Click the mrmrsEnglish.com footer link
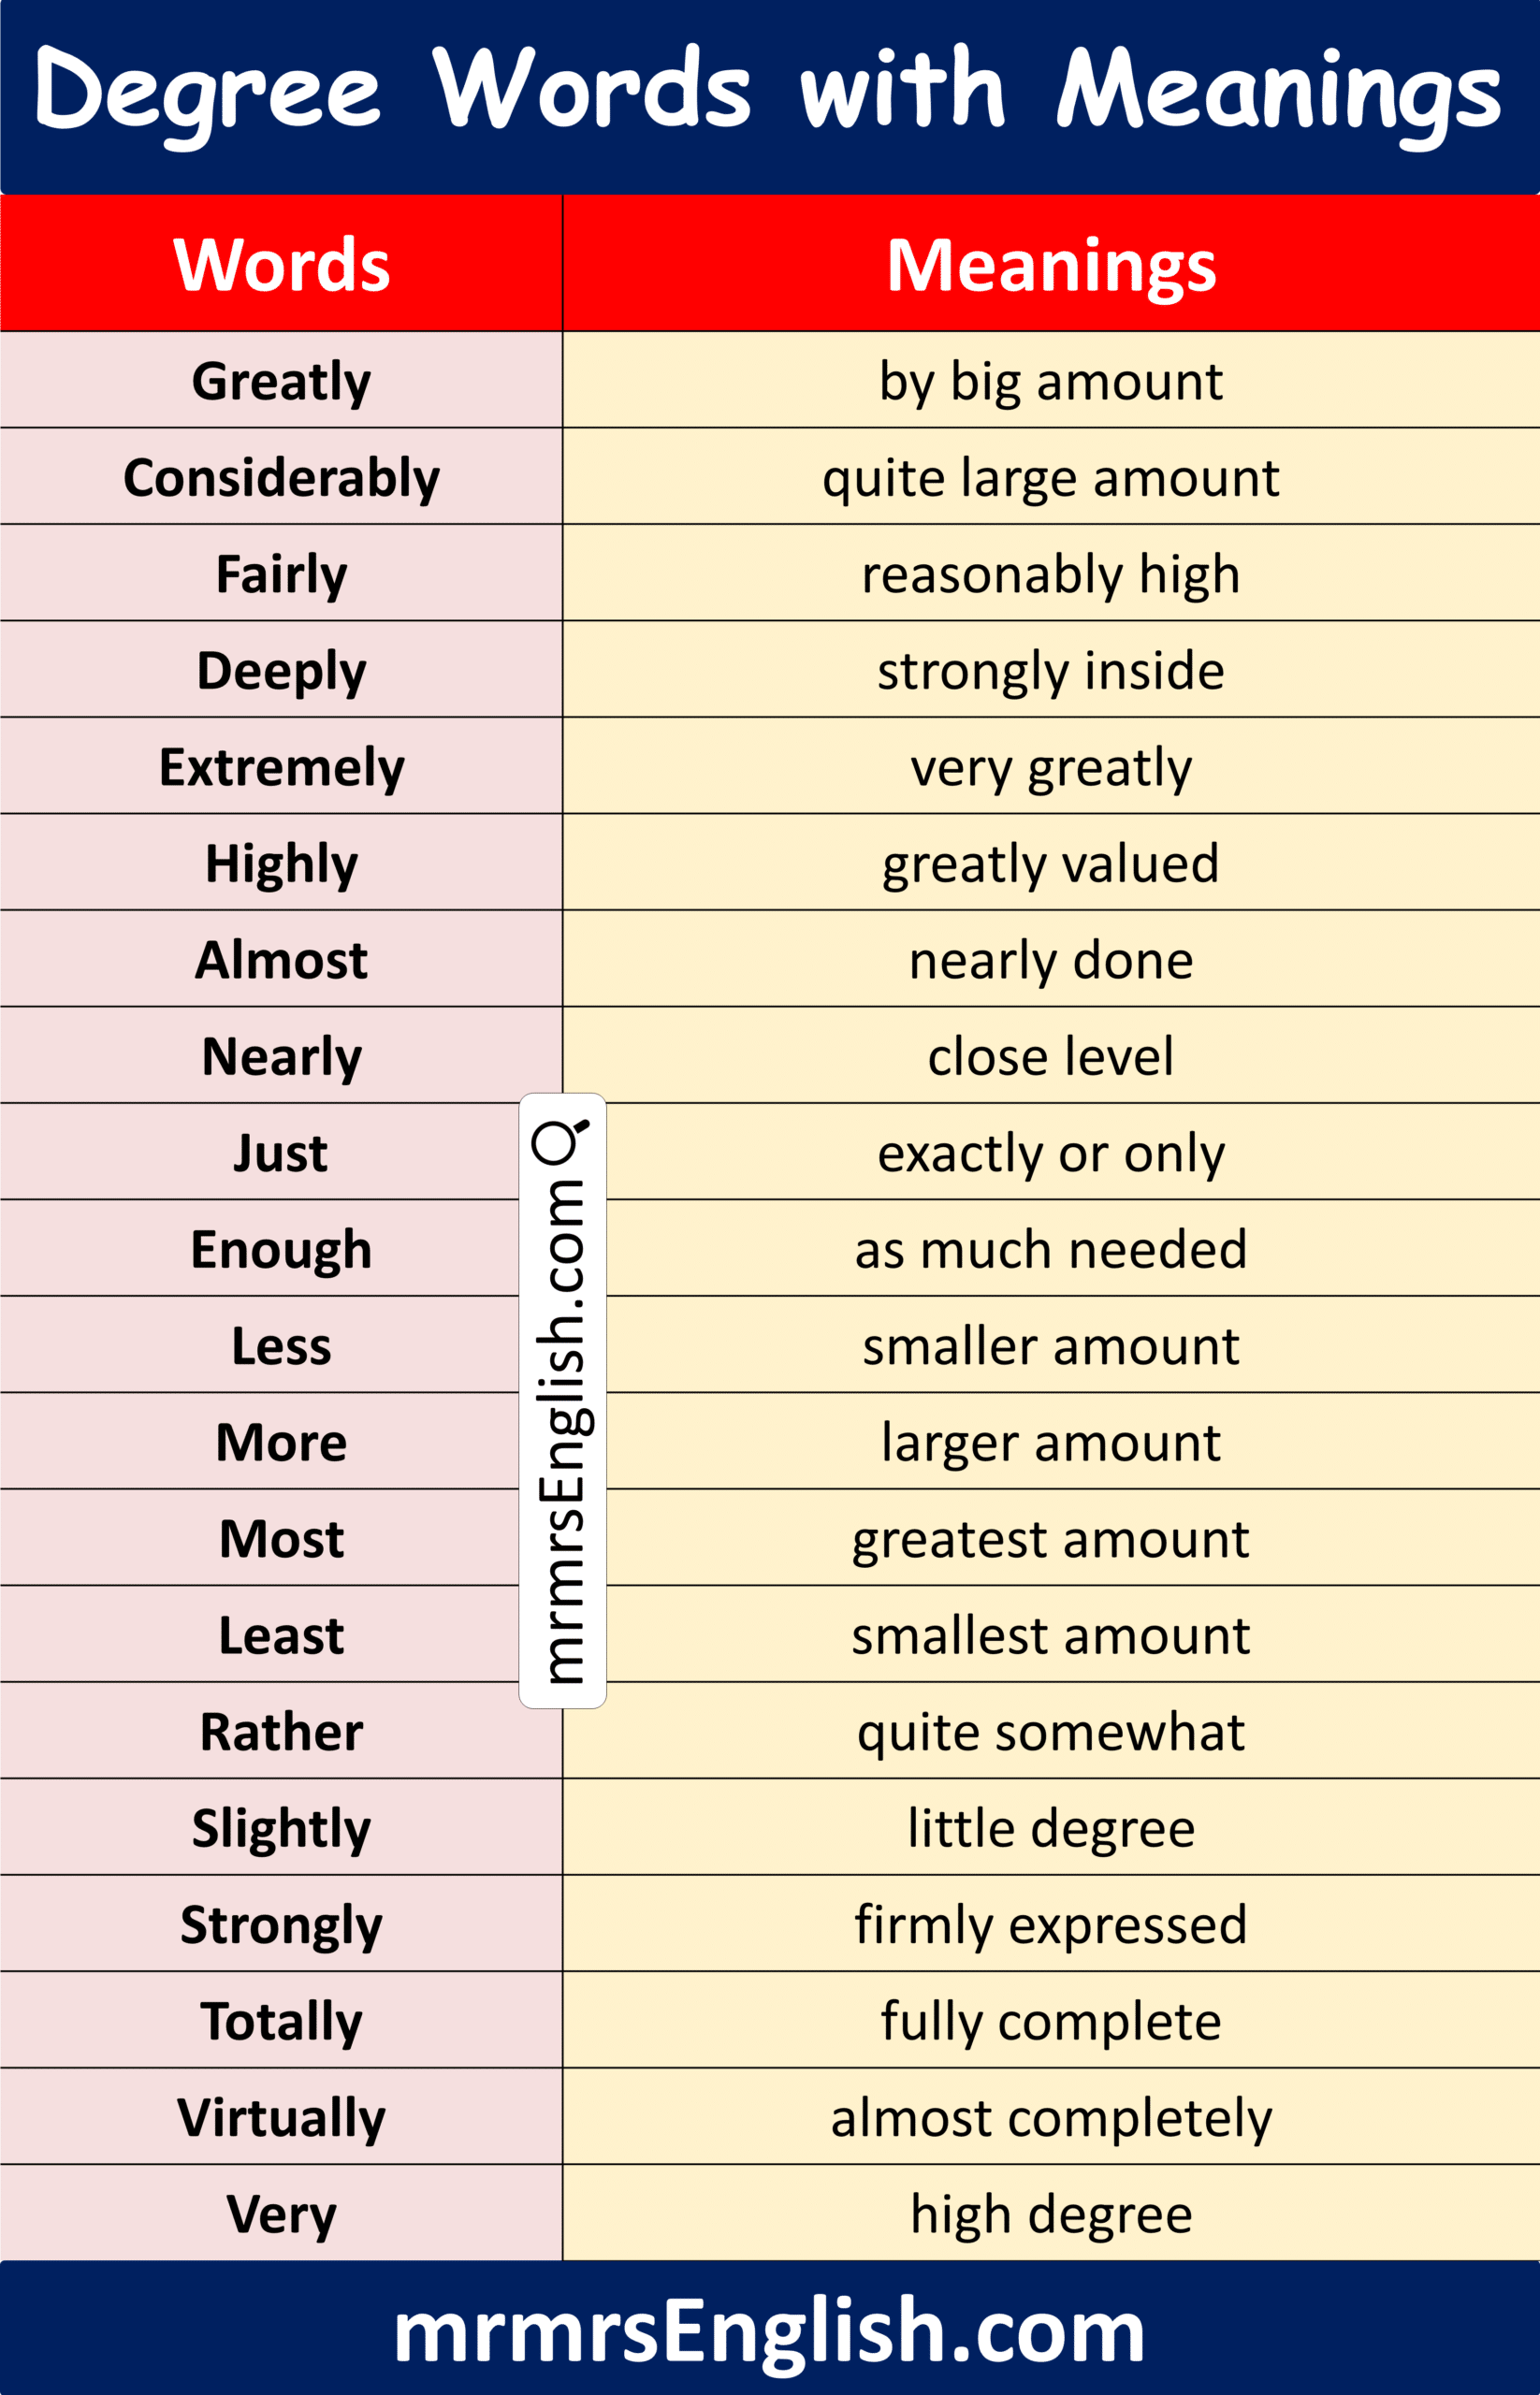The image size is (1540, 2395). (769, 2331)
